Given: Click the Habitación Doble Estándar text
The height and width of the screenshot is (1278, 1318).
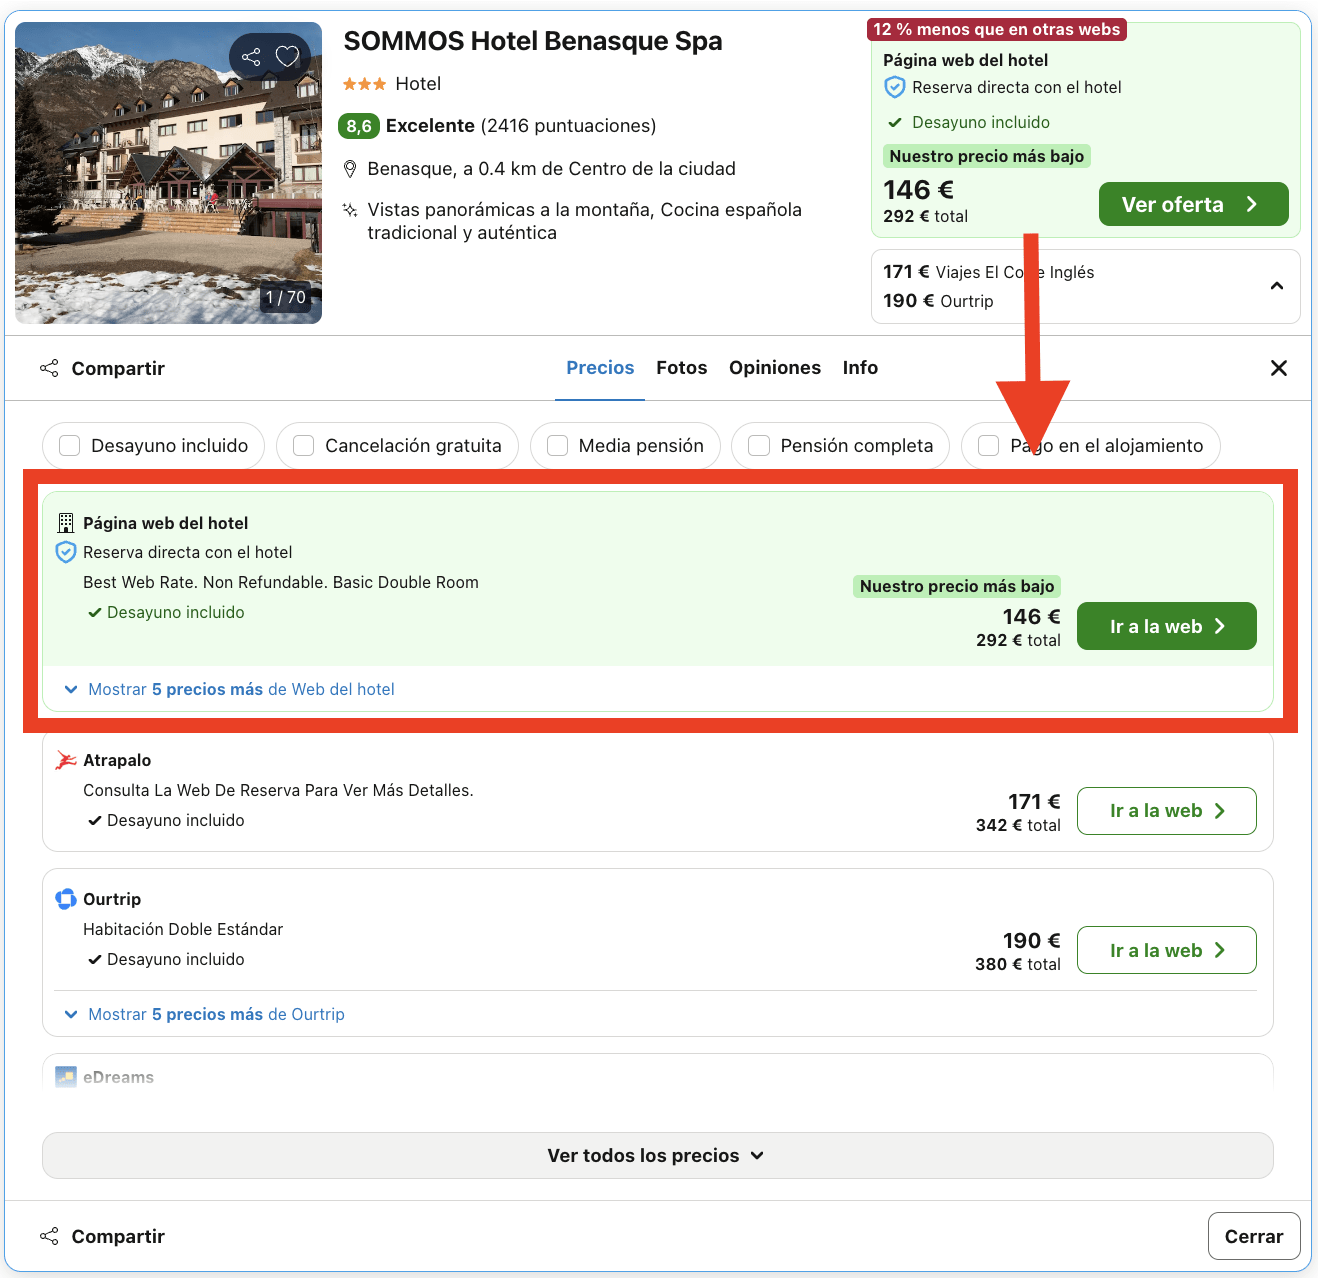Looking at the screenshot, I should (183, 929).
